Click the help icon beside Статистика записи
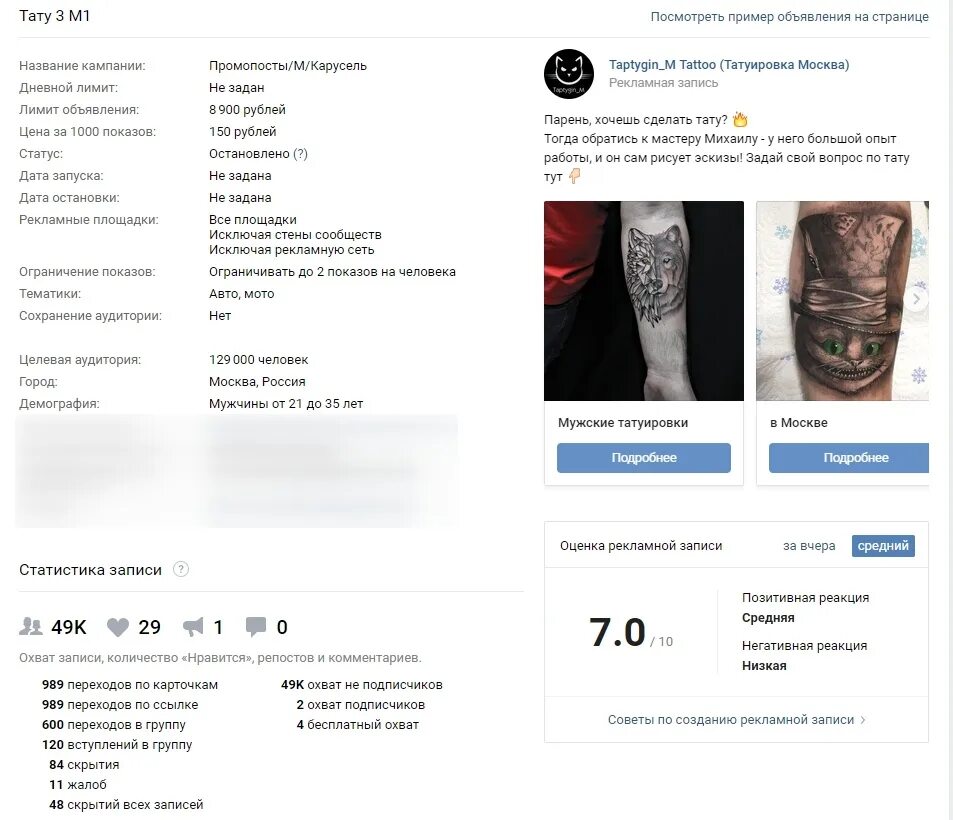Viewport: 953px width, 820px height. [181, 569]
